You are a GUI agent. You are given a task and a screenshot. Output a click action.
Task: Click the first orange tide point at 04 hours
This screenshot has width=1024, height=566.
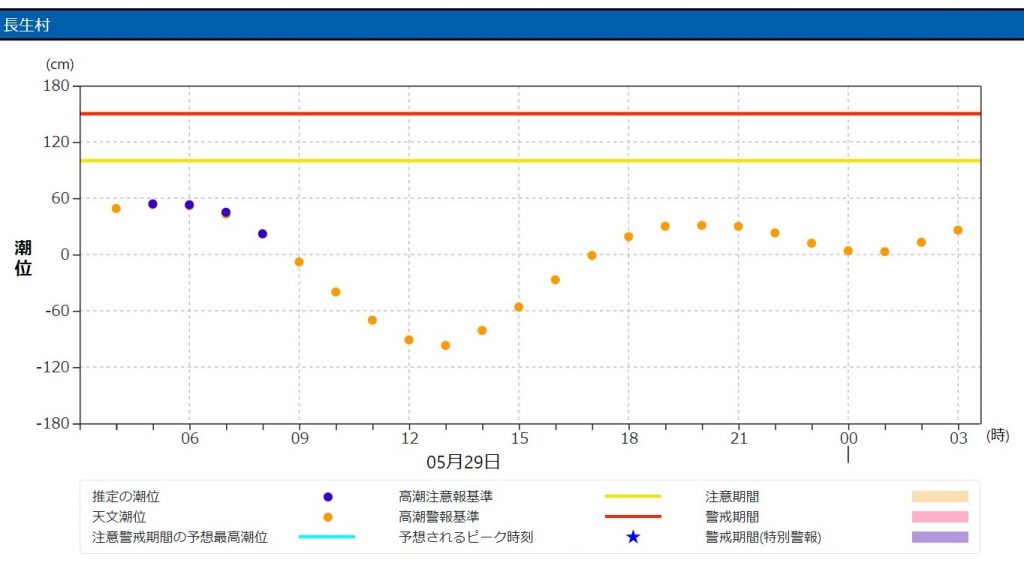(116, 209)
